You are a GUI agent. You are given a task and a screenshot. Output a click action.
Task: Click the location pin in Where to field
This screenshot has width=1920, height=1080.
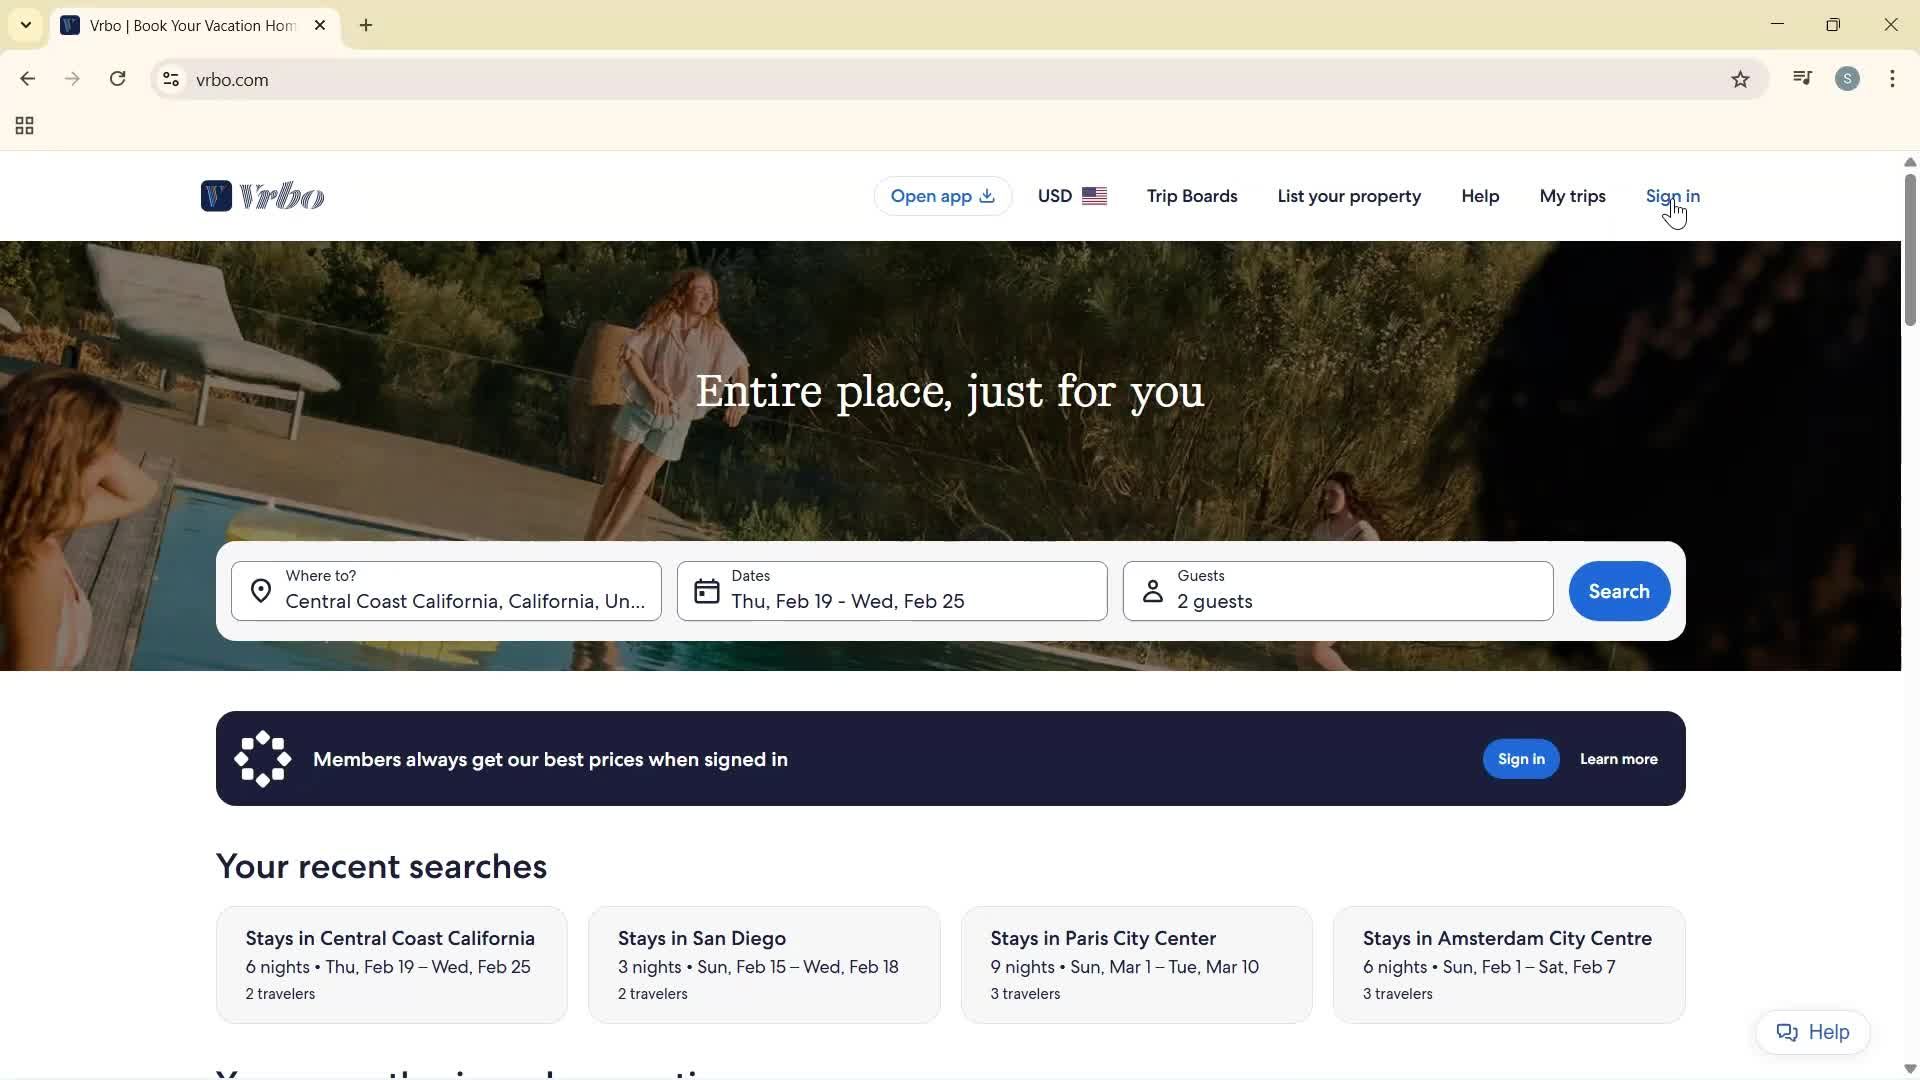pyautogui.click(x=261, y=591)
